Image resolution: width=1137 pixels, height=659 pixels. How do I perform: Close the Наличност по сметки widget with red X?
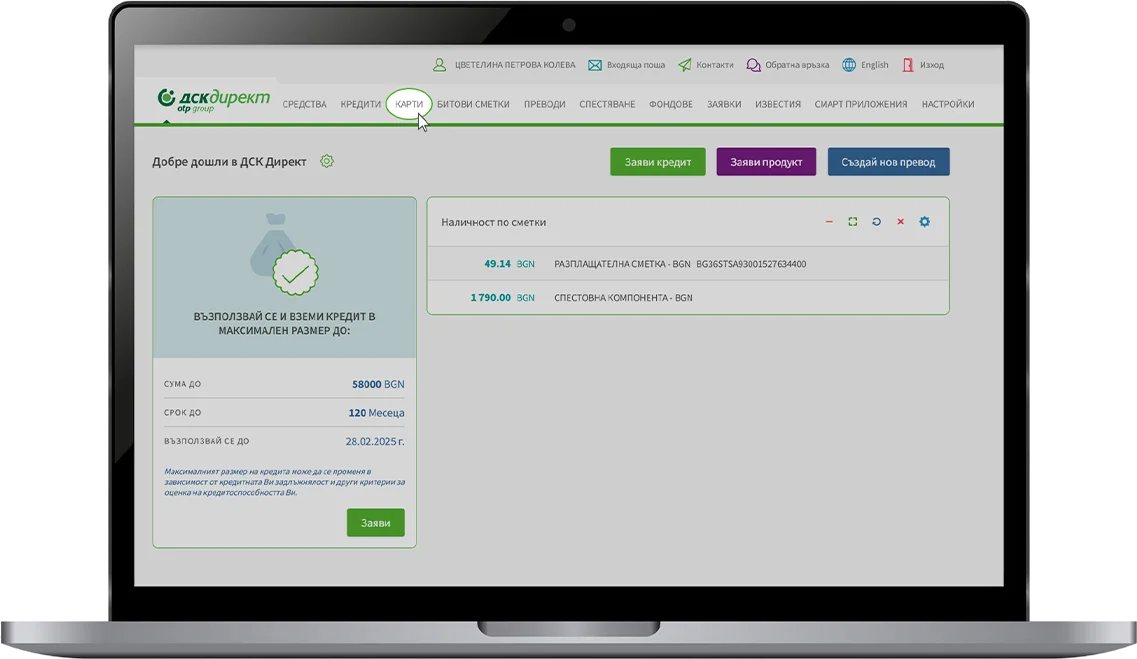(x=901, y=222)
